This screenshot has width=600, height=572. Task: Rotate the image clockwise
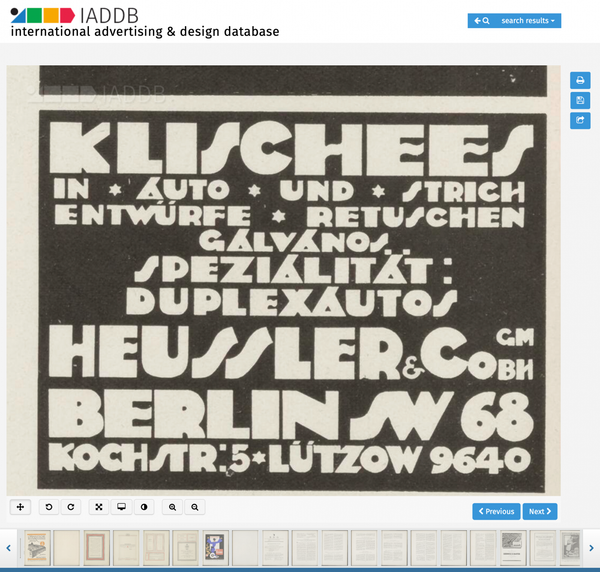coord(71,507)
